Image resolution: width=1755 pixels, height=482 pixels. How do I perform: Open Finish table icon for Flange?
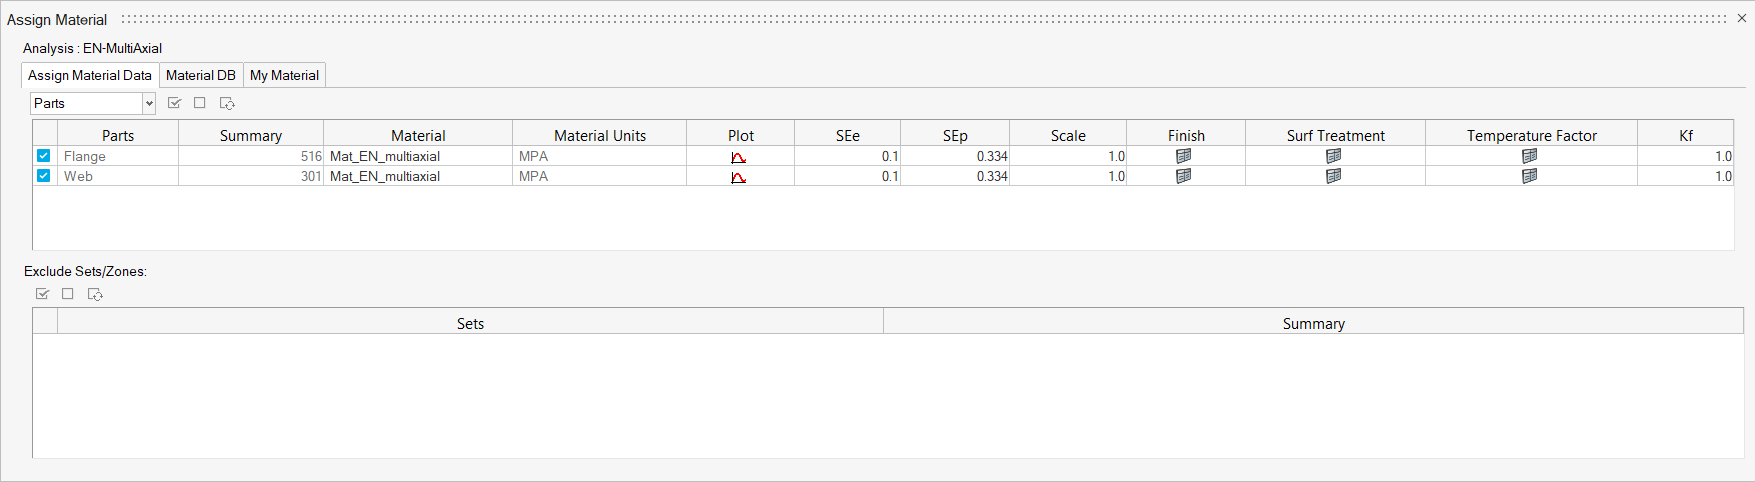(1184, 156)
